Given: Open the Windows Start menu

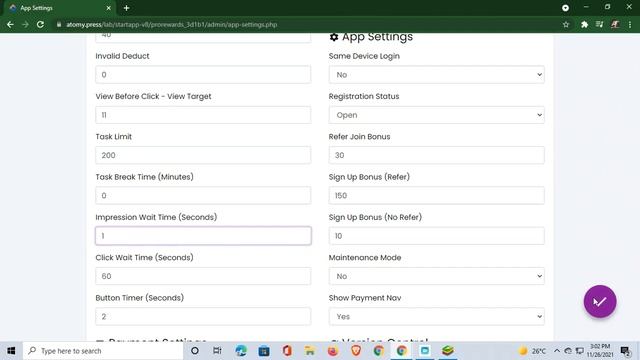Looking at the screenshot, I should coord(11,351).
